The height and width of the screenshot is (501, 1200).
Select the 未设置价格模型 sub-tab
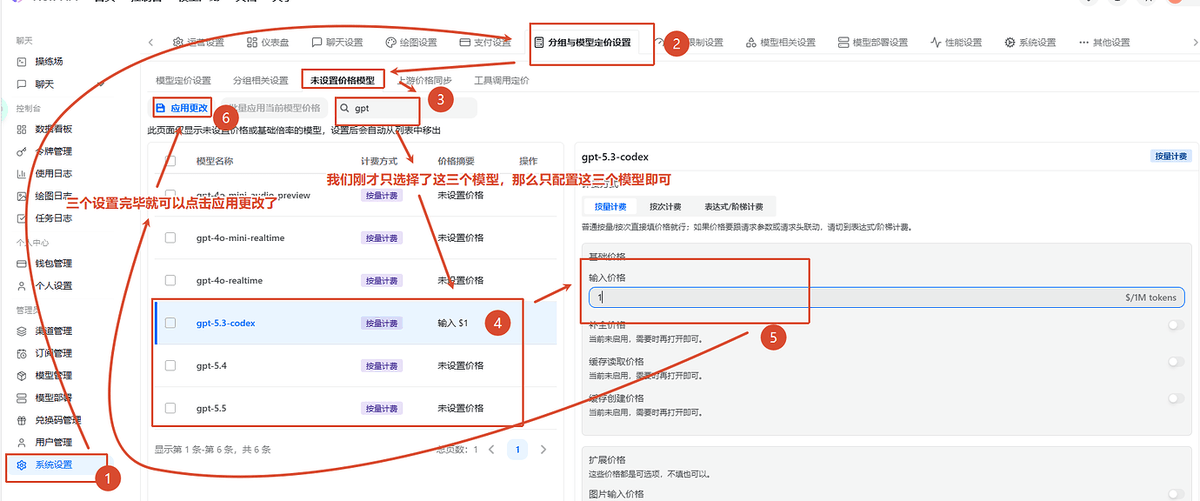[x=343, y=80]
